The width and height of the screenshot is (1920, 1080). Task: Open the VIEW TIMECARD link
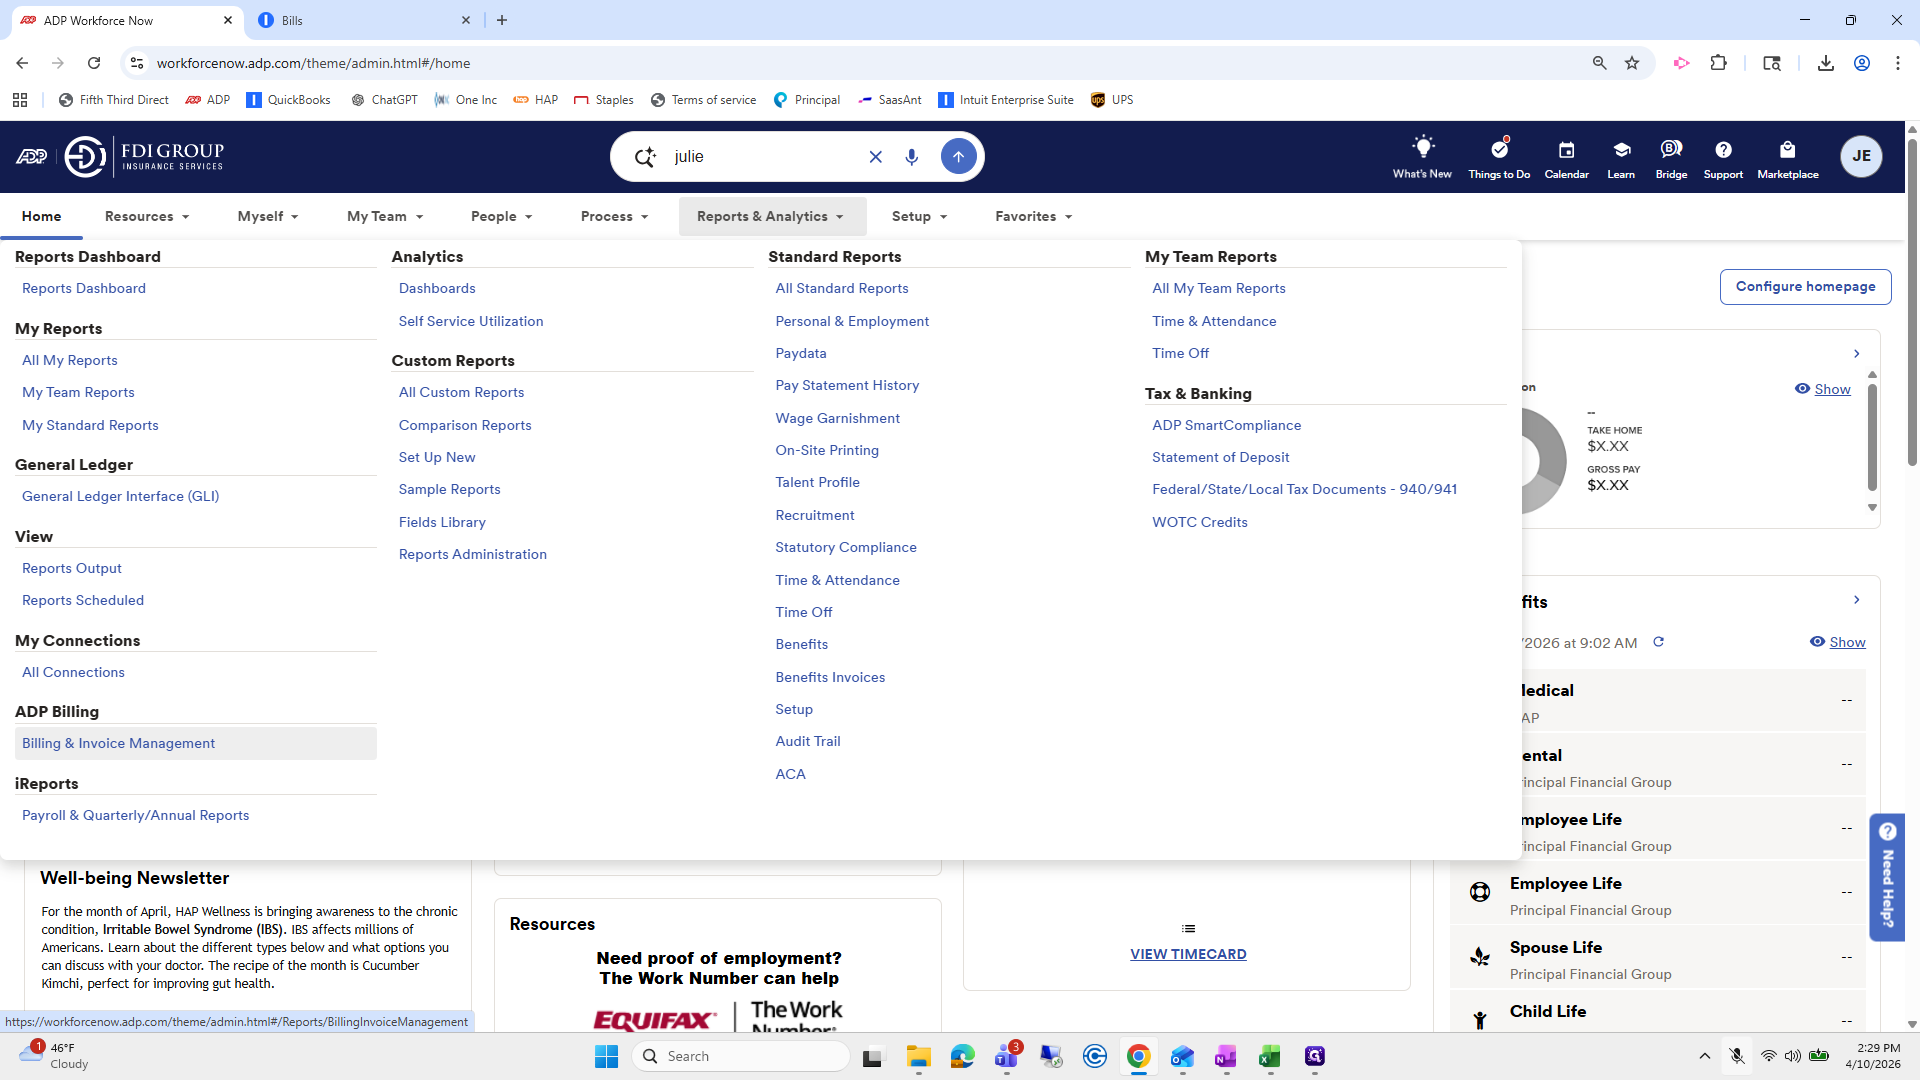(x=1188, y=954)
